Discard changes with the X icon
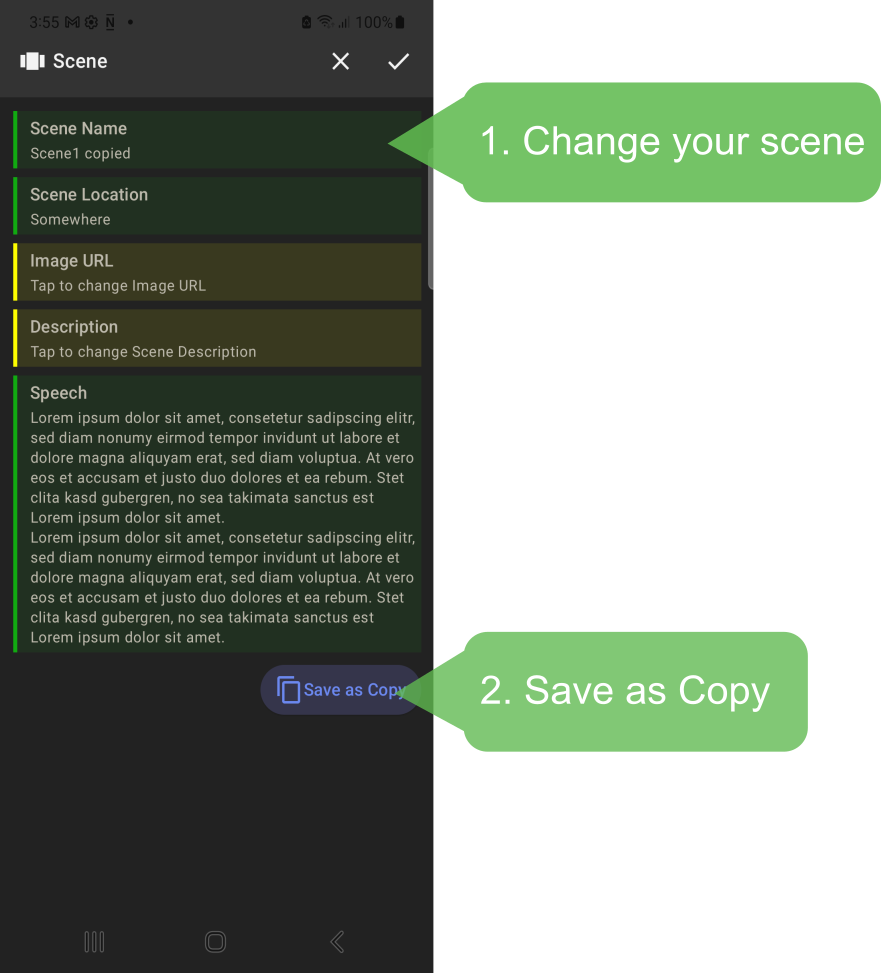The image size is (881, 973). pyautogui.click(x=341, y=62)
